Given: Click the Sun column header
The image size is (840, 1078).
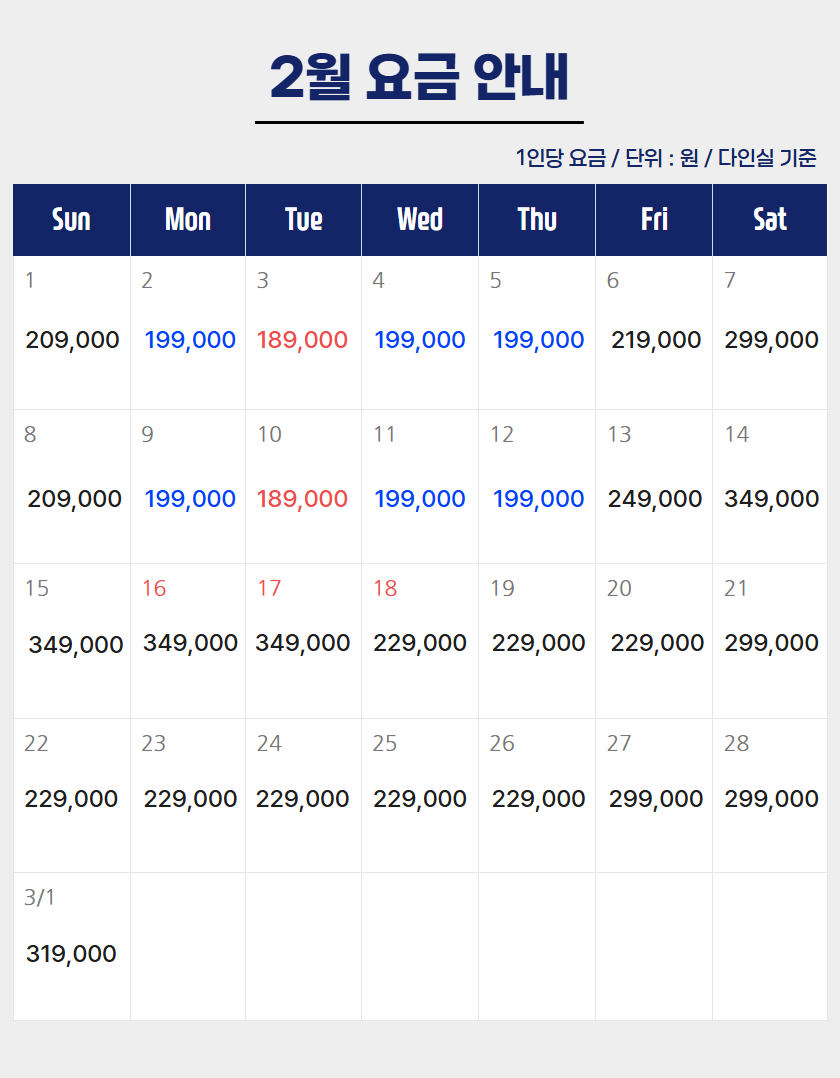Looking at the screenshot, I should click(71, 220).
